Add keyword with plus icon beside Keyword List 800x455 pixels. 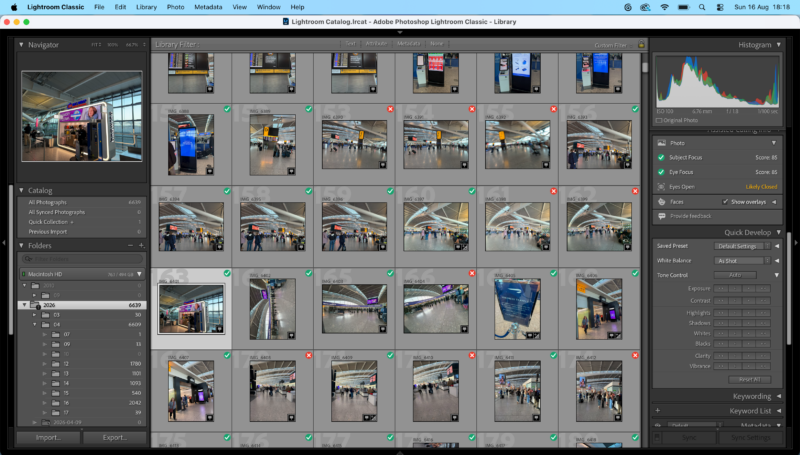658,410
